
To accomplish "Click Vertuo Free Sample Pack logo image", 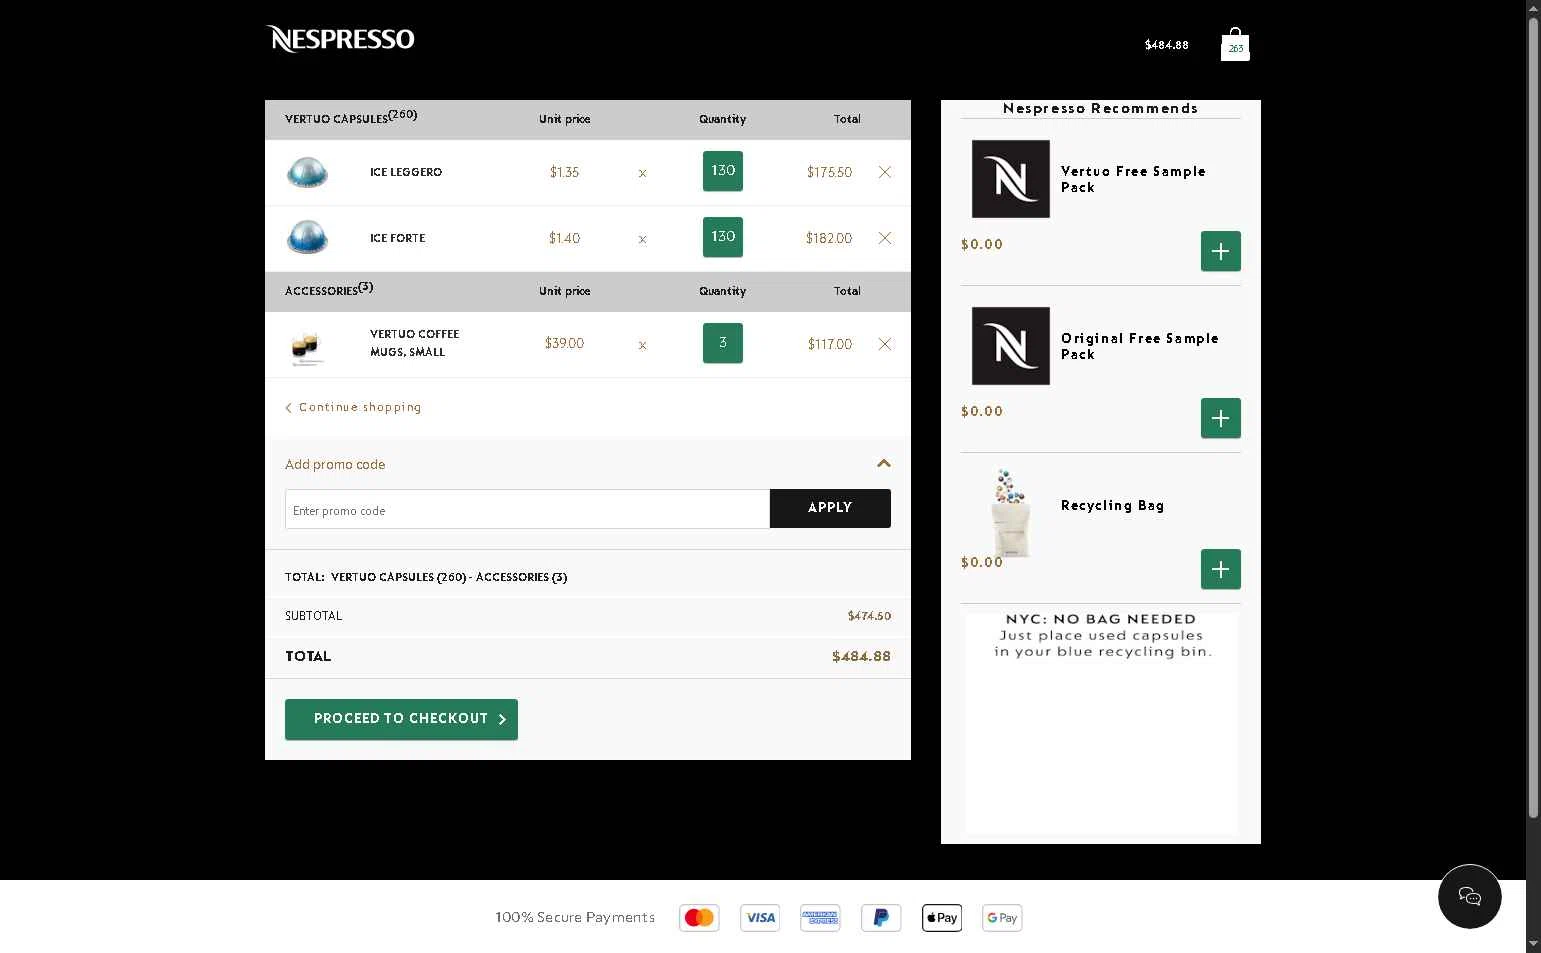I will [1011, 179].
